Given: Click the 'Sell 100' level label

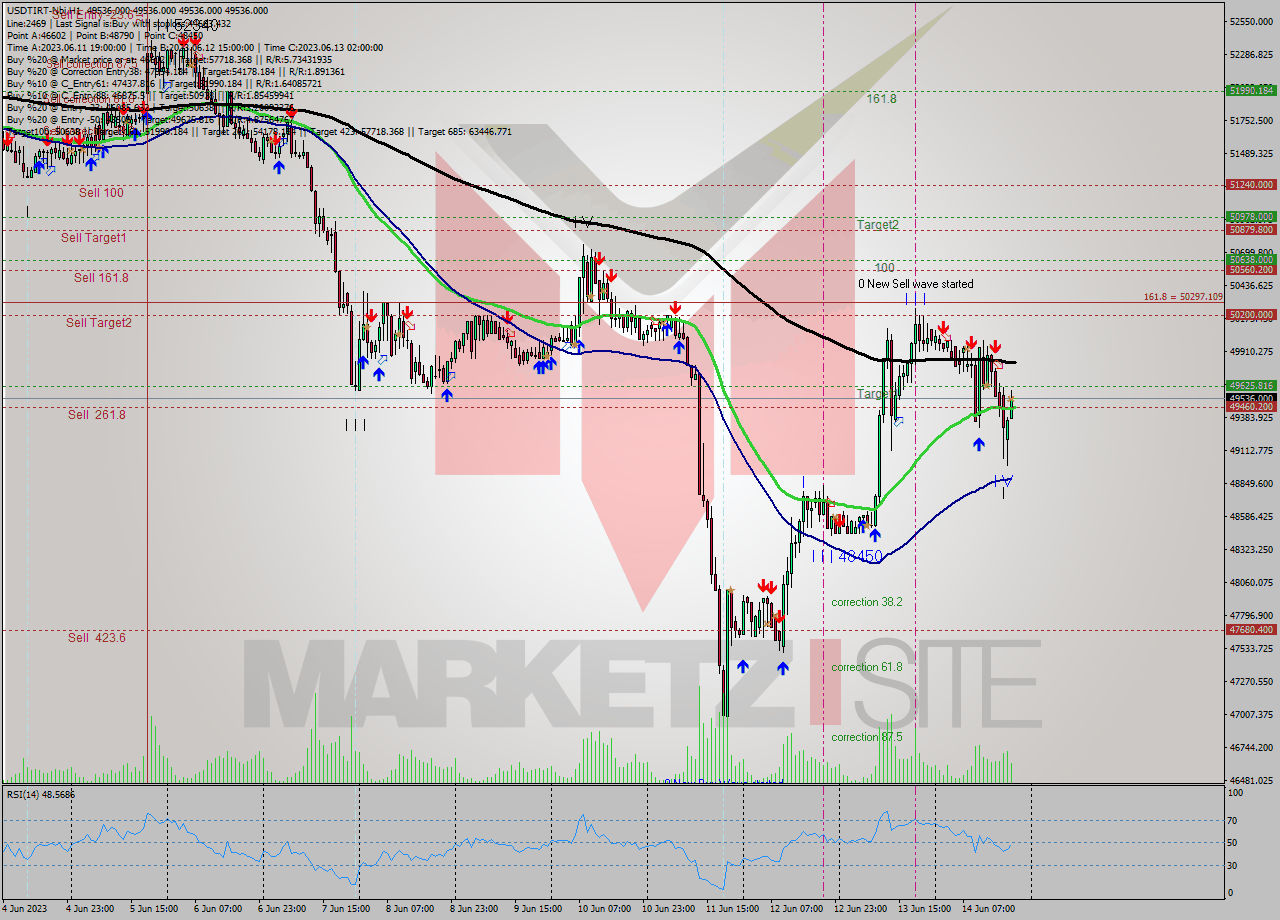Looking at the screenshot, I should 101,192.
